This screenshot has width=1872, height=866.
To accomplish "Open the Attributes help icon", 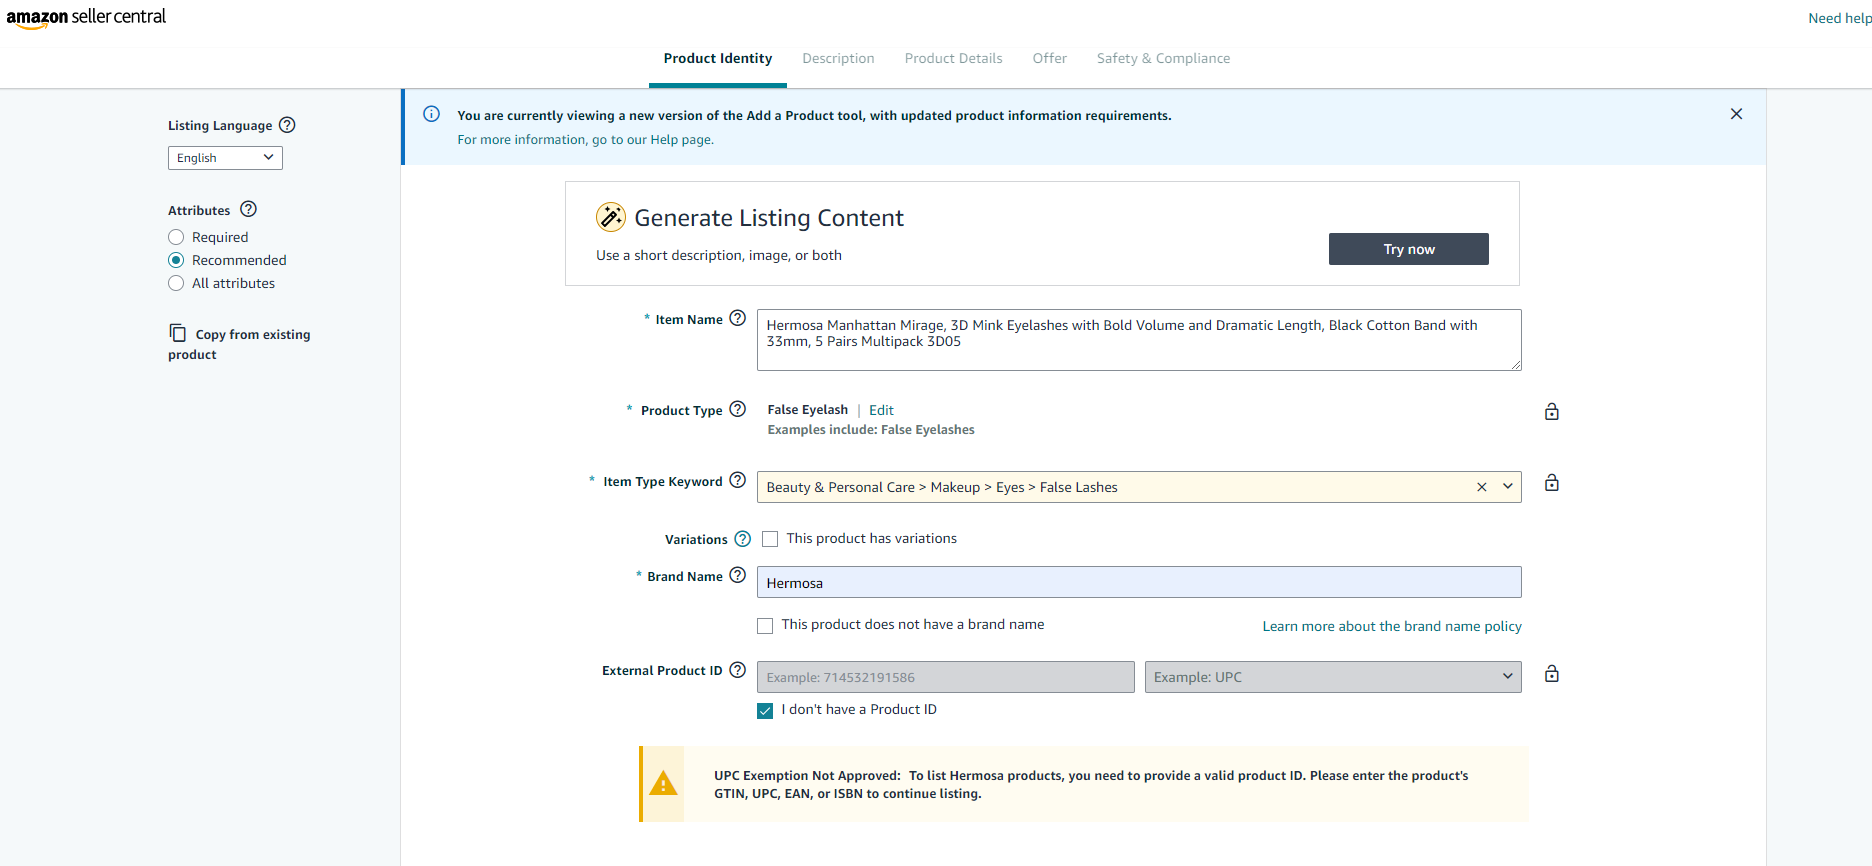I will [x=249, y=209].
